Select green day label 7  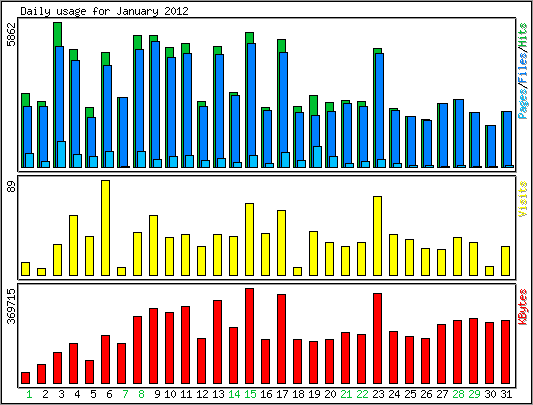point(125,394)
